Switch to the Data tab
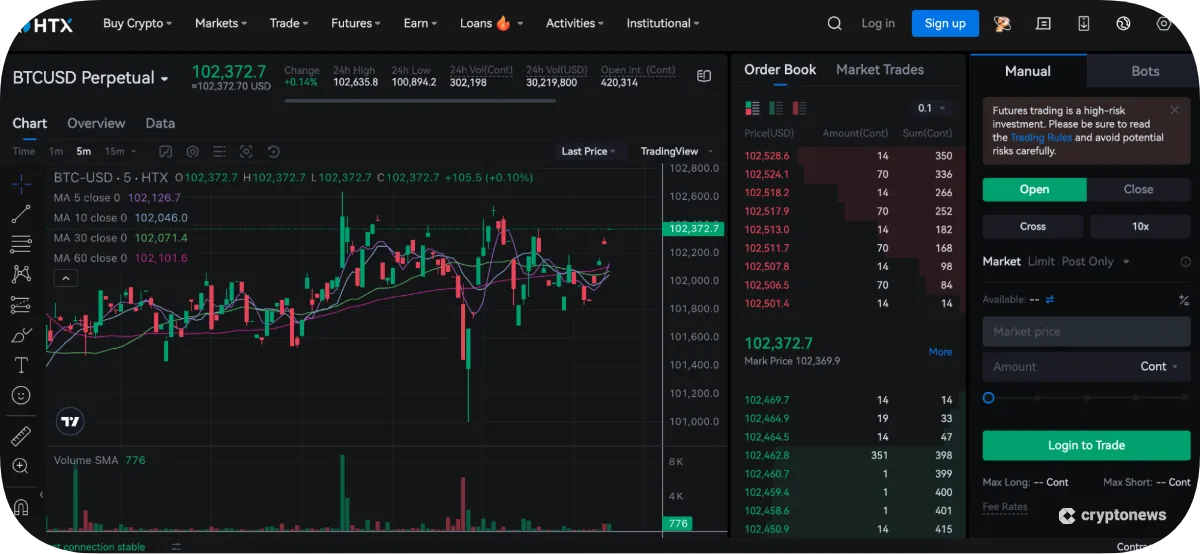Viewport: 1200px width, 554px height. [160, 123]
